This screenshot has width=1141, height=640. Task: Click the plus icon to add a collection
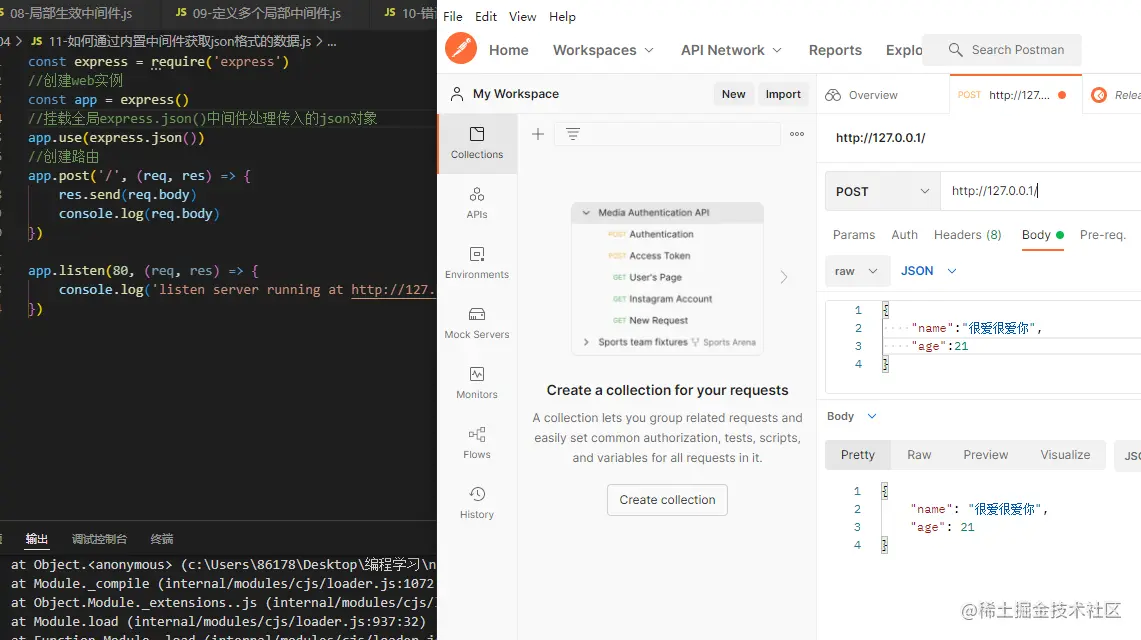(538, 134)
